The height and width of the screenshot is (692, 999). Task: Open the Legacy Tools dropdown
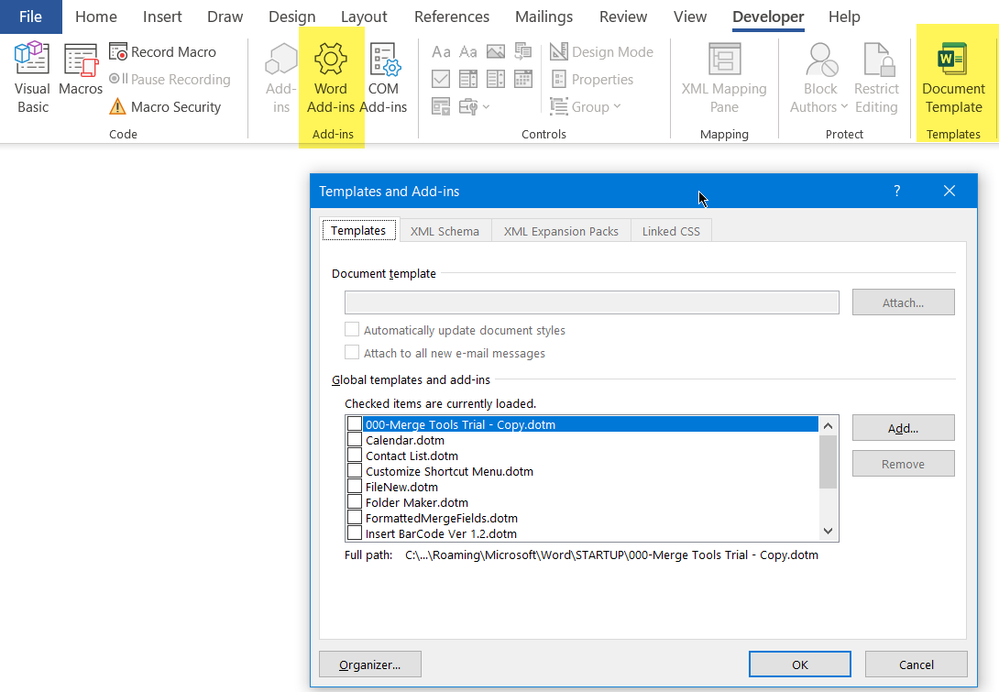(x=474, y=106)
